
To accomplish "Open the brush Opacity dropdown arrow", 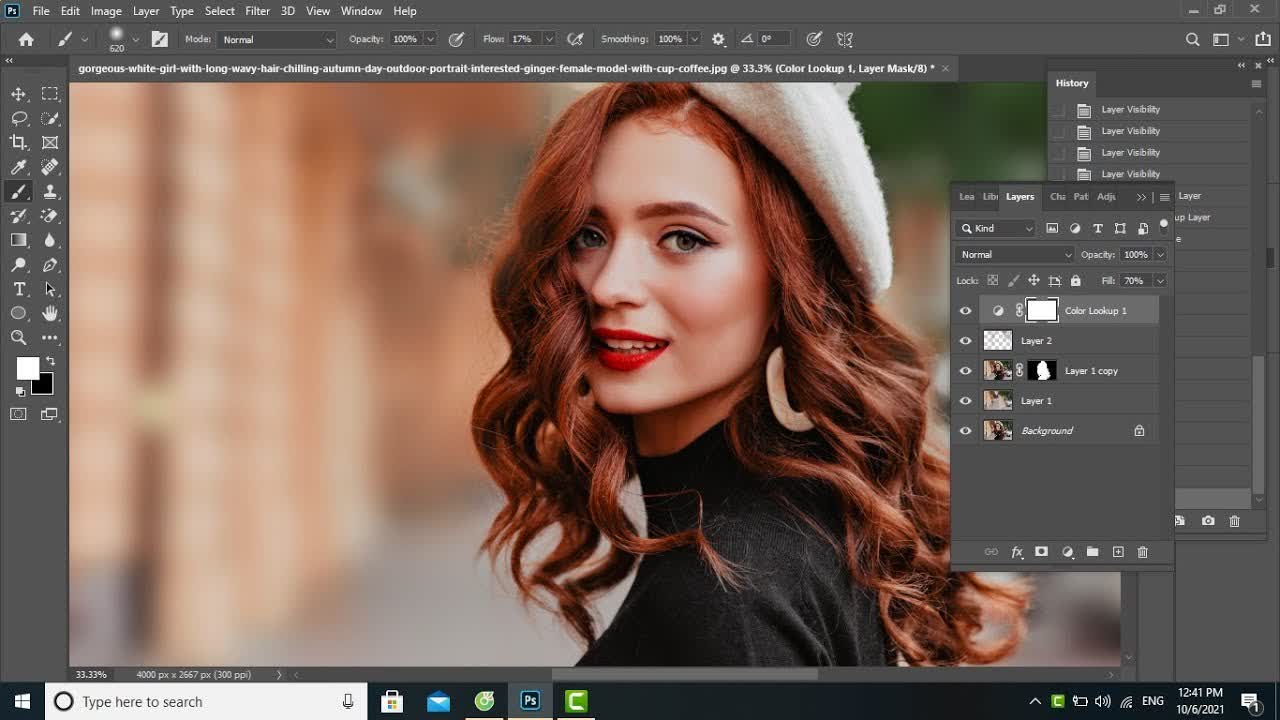I will pos(430,39).
